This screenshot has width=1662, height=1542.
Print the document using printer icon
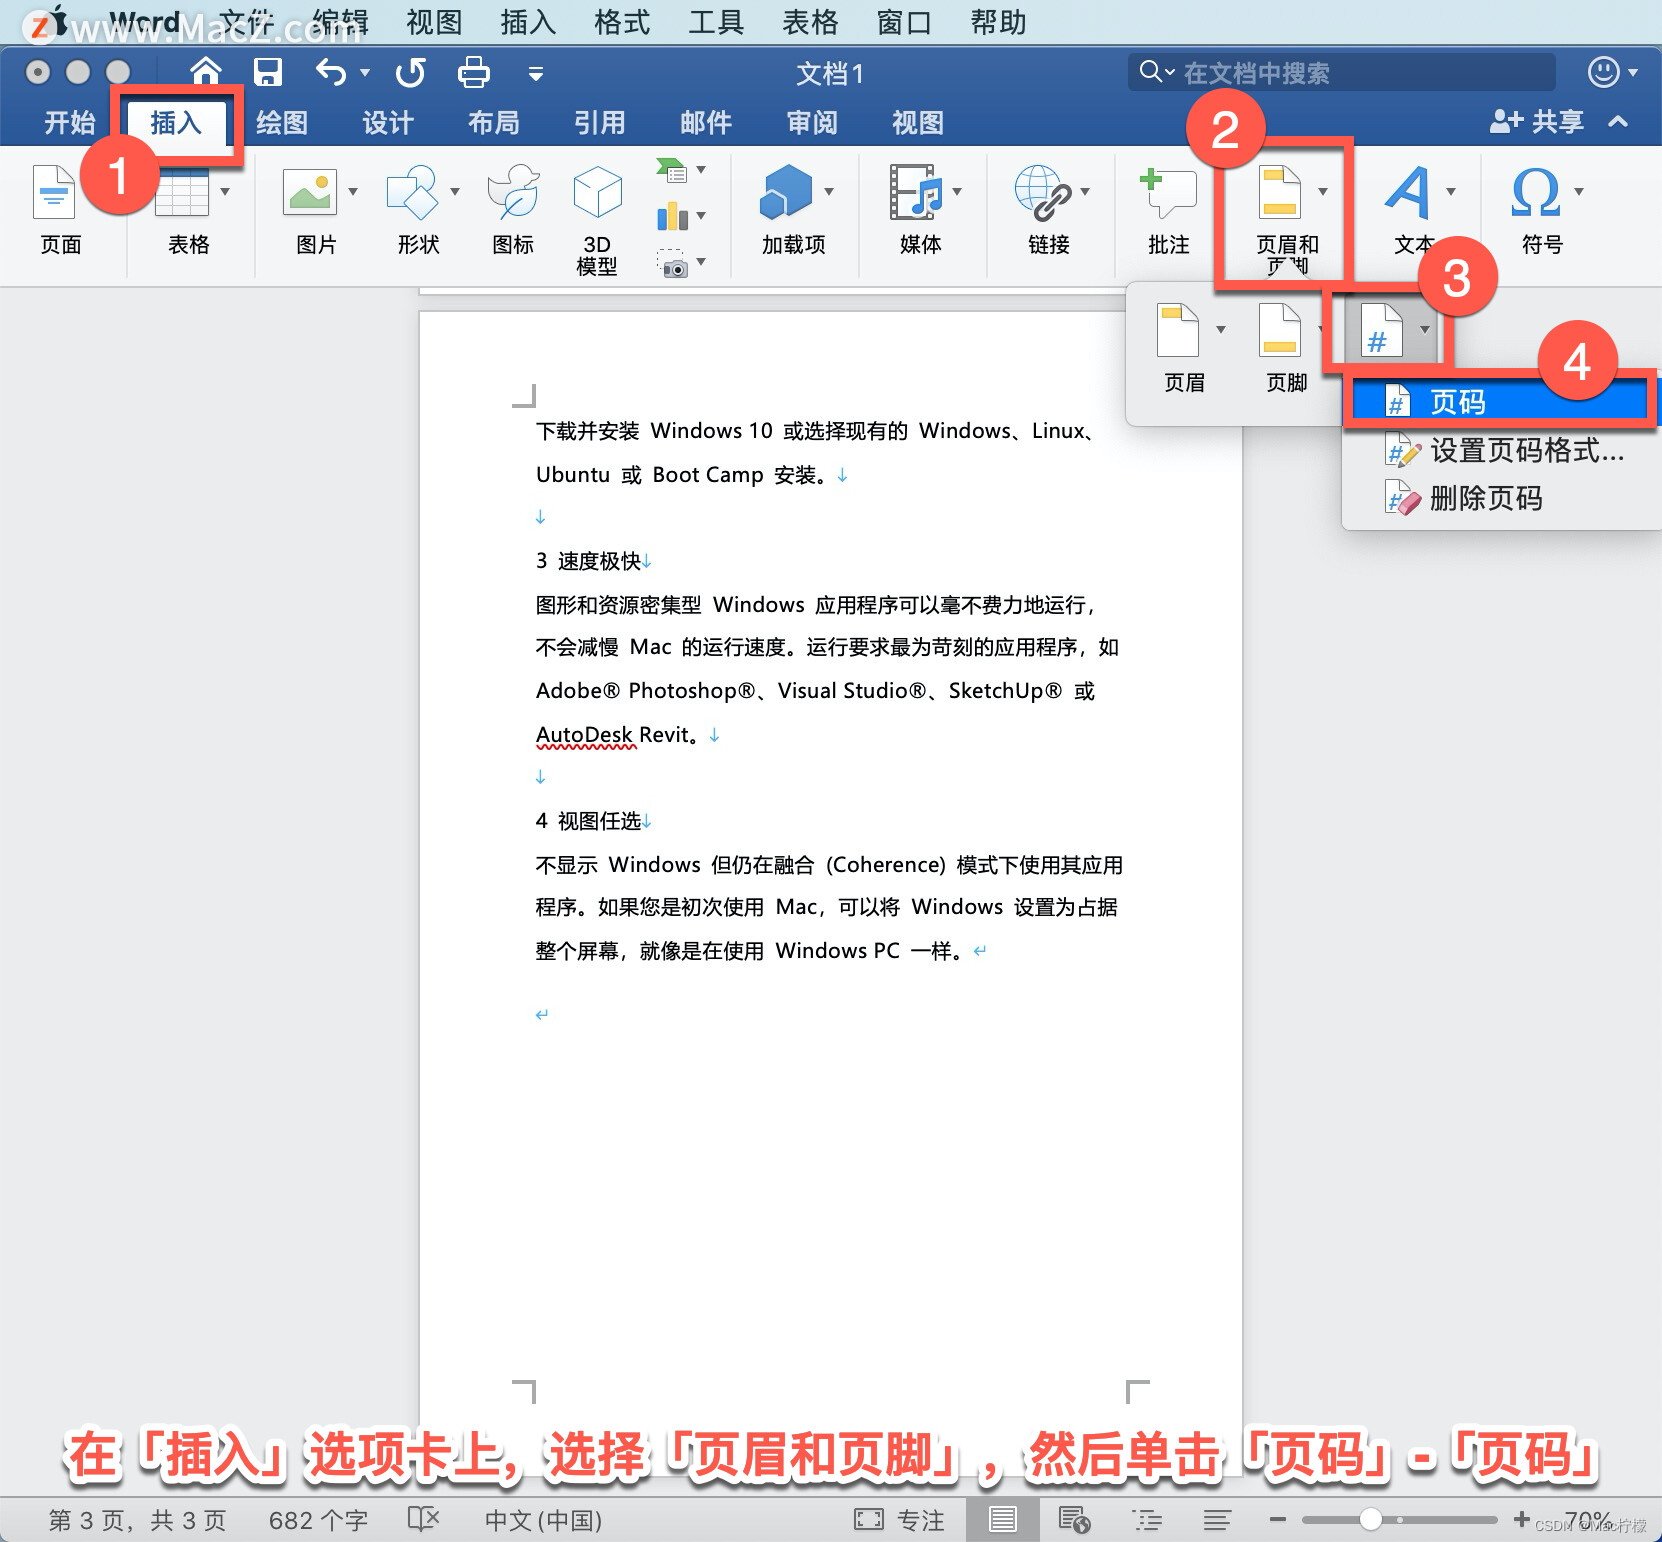[x=473, y=72]
